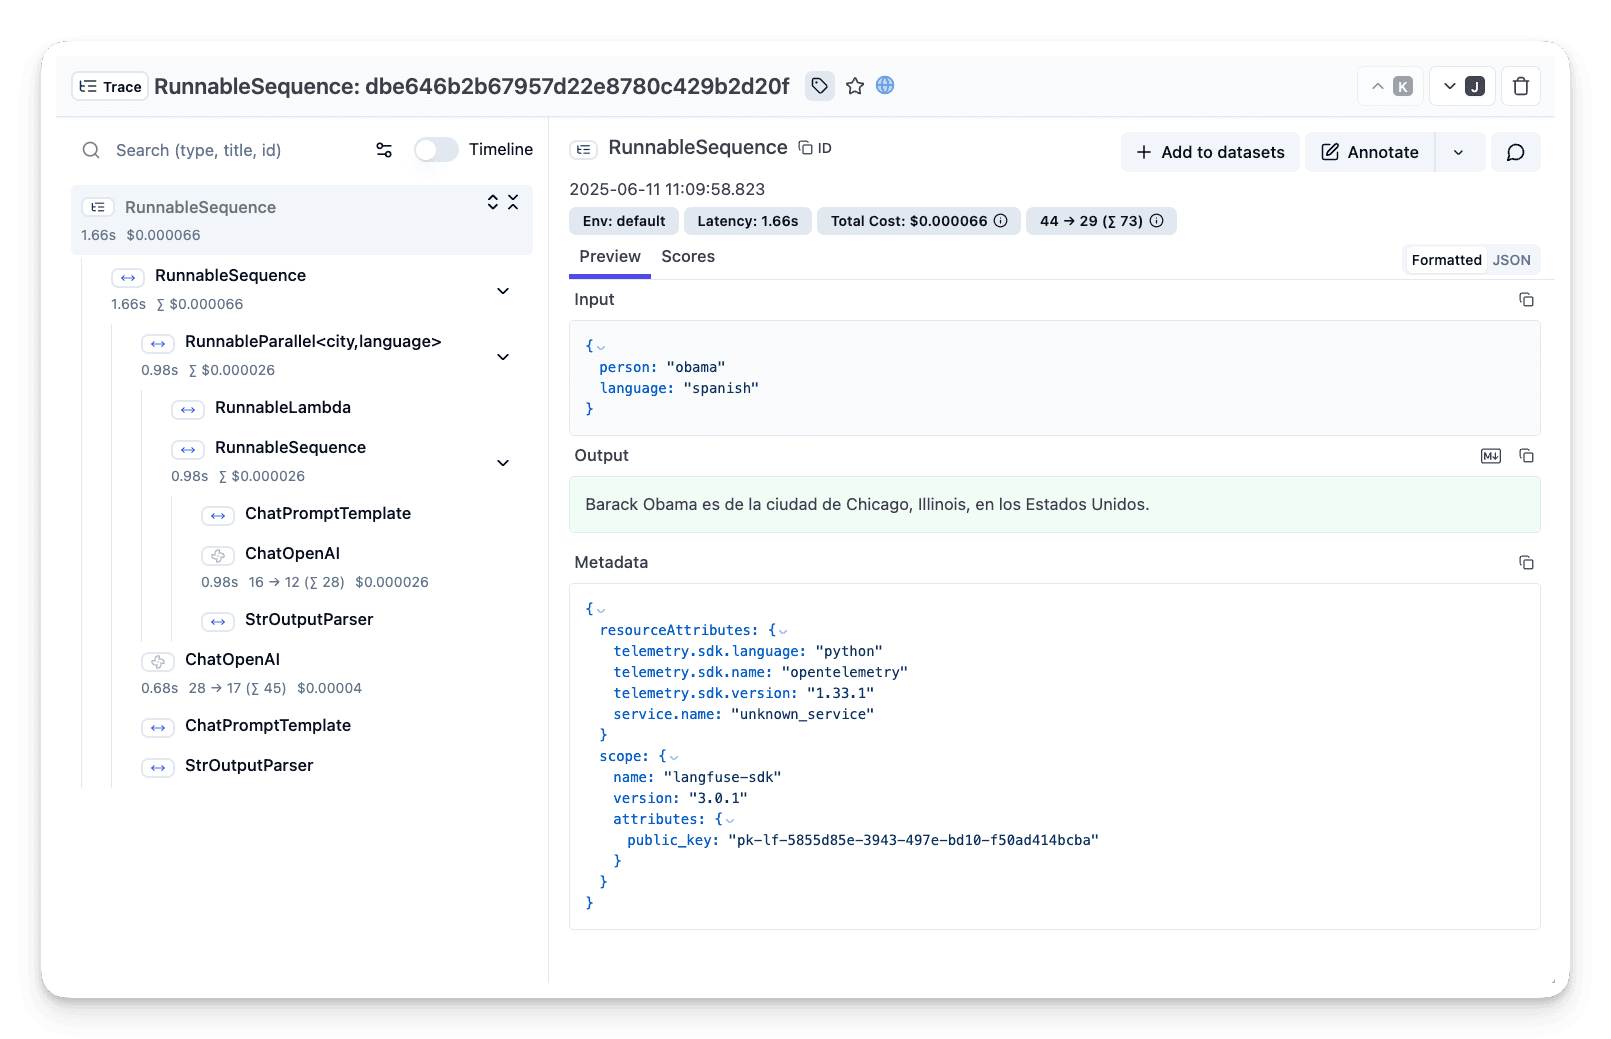
Task: Collapse the resourceAttributes object in Metadata
Action: [783, 631]
